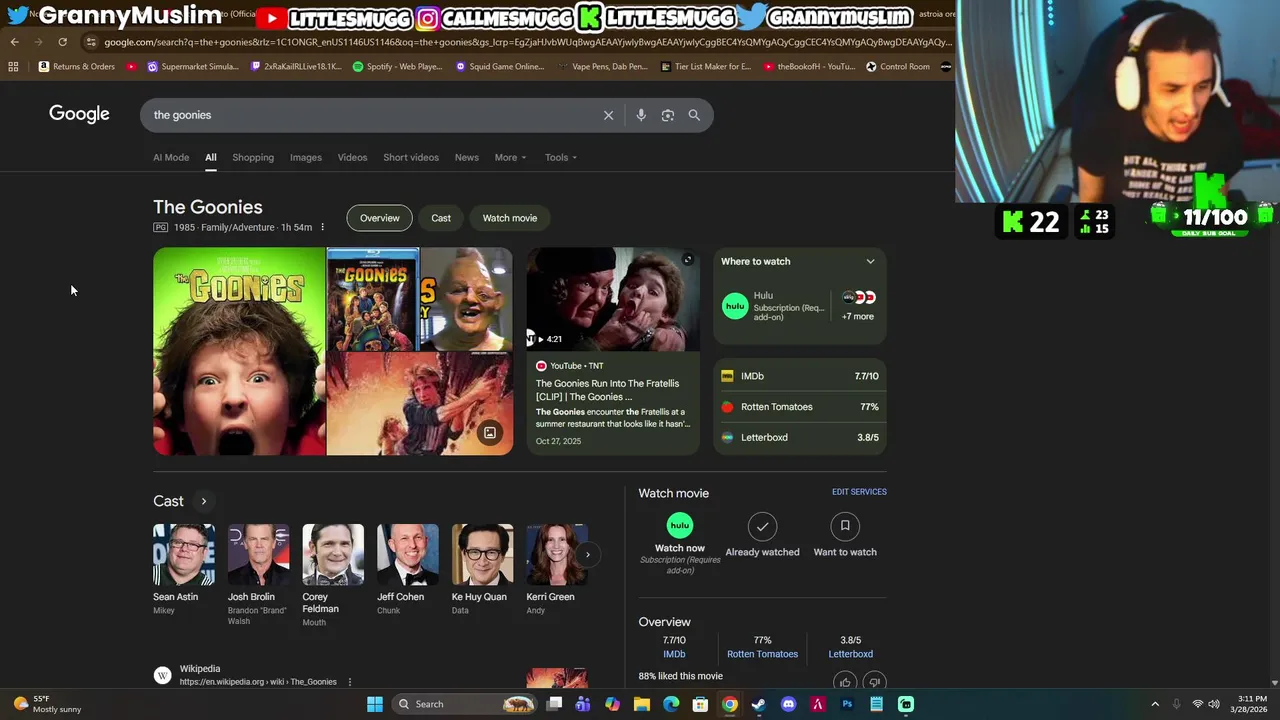
Task: Switch to Shopping search tab
Action: click(253, 157)
